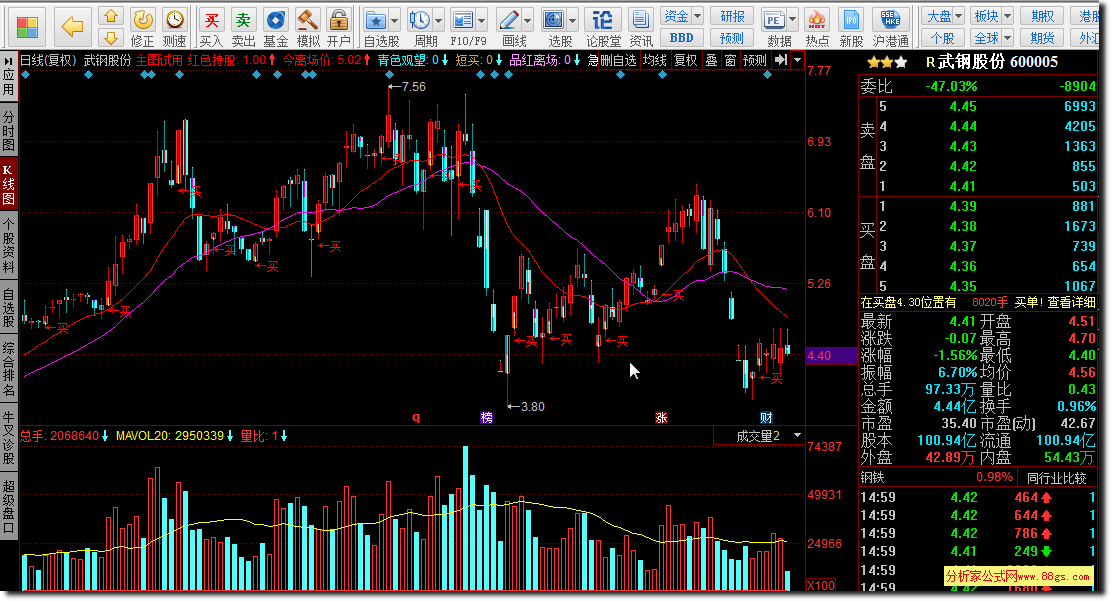Expand the F10/F9 dropdown arrow
1112x601 pixels.
tap(482, 20)
